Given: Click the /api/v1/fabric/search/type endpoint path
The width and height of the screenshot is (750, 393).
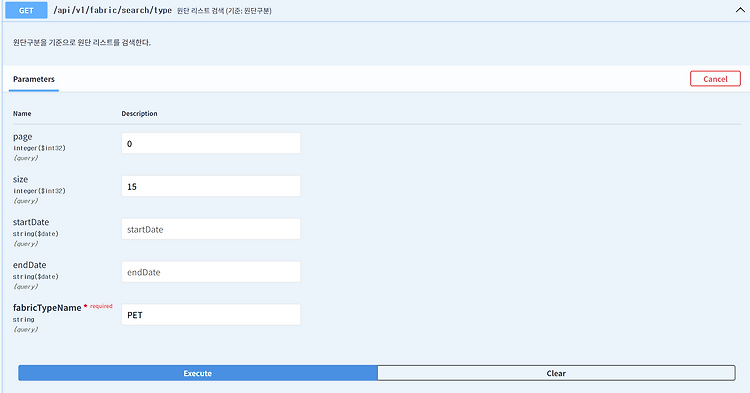Looking at the screenshot, I should coord(112,10).
